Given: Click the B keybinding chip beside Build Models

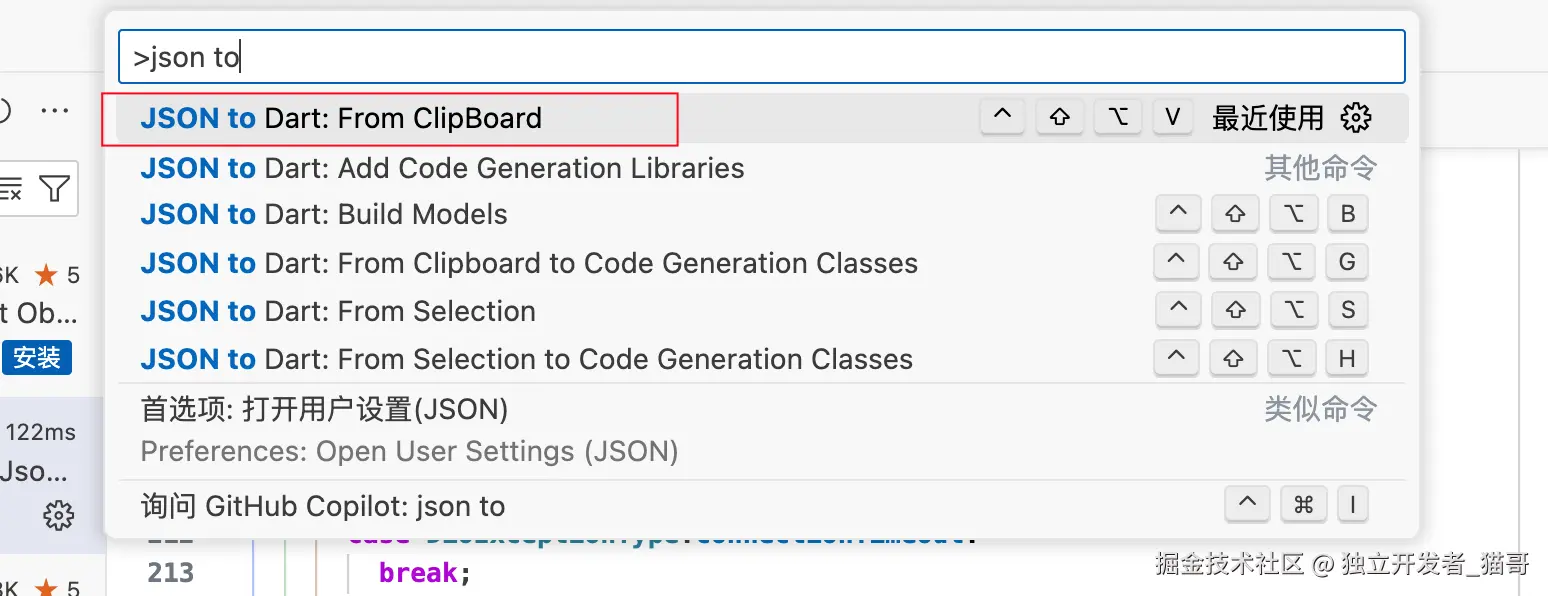Looking at the screenshot, I should point(1347,213).
